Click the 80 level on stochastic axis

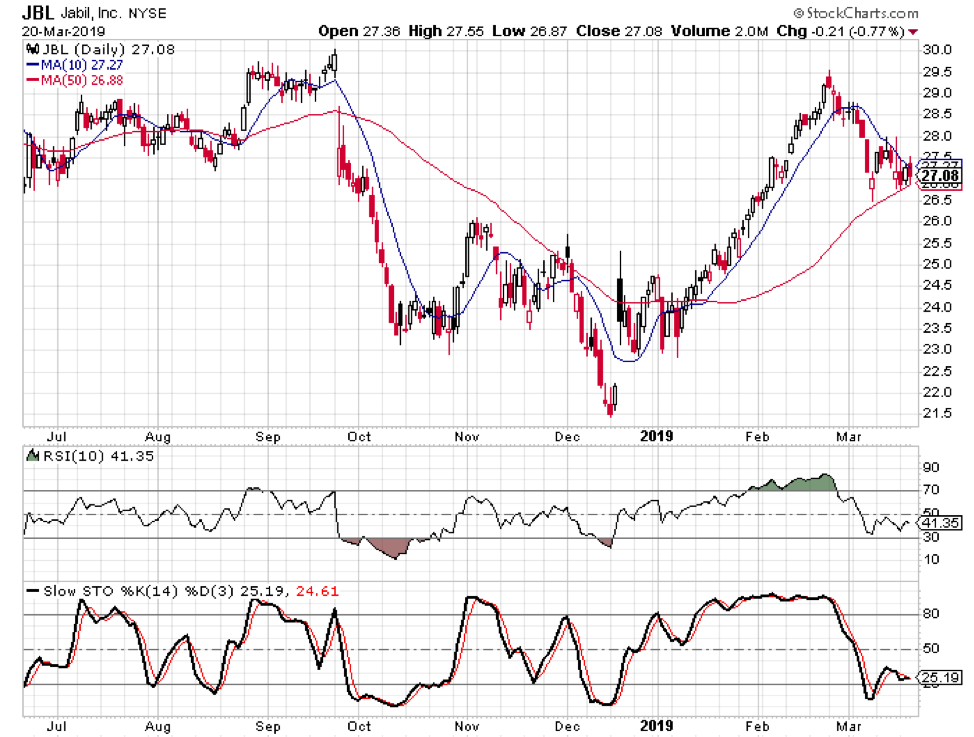tap(931, 614)
